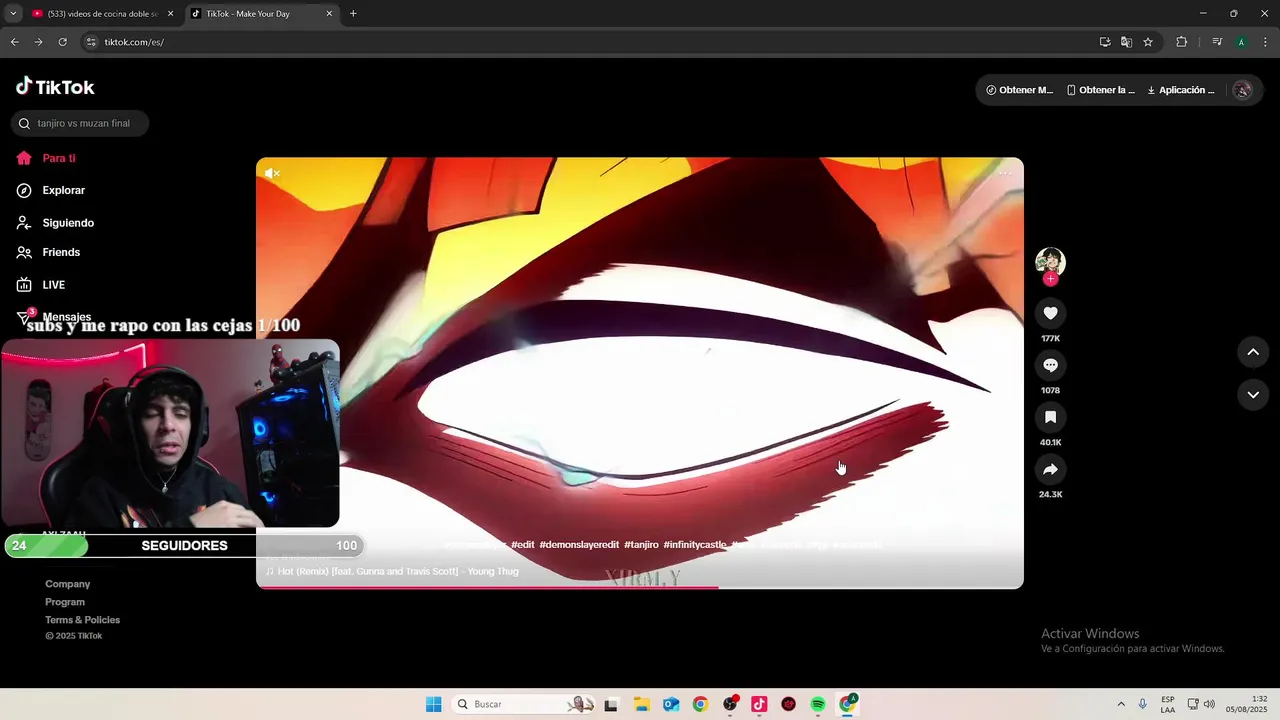
Task: Click the TikTok search field
Action: (x=80, y=123)
